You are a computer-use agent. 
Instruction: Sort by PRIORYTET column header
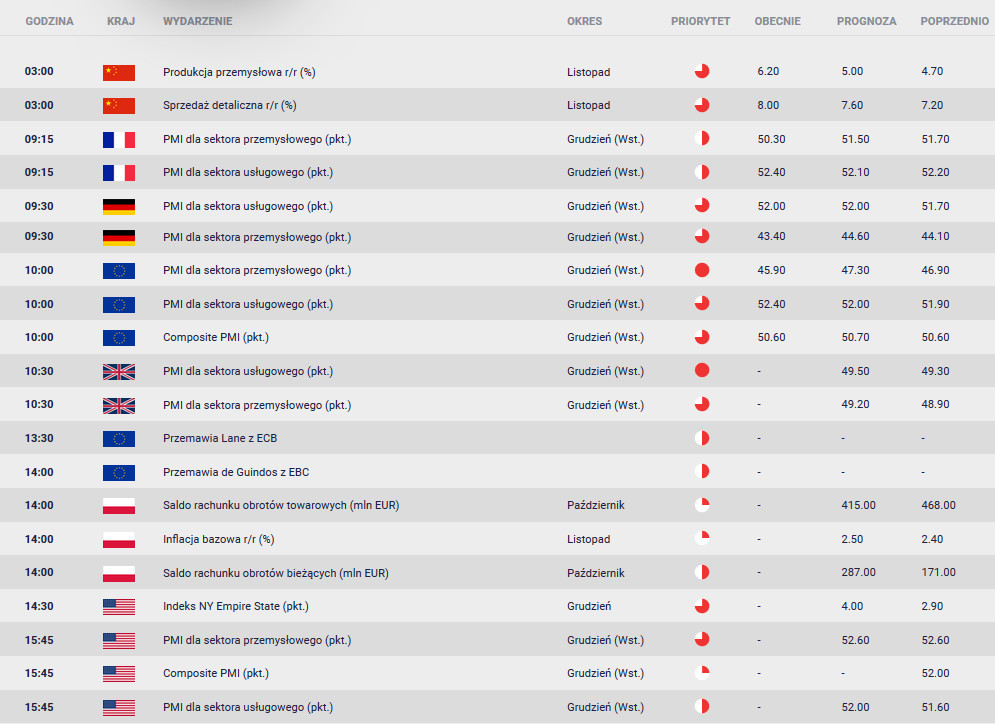[701, 21]
